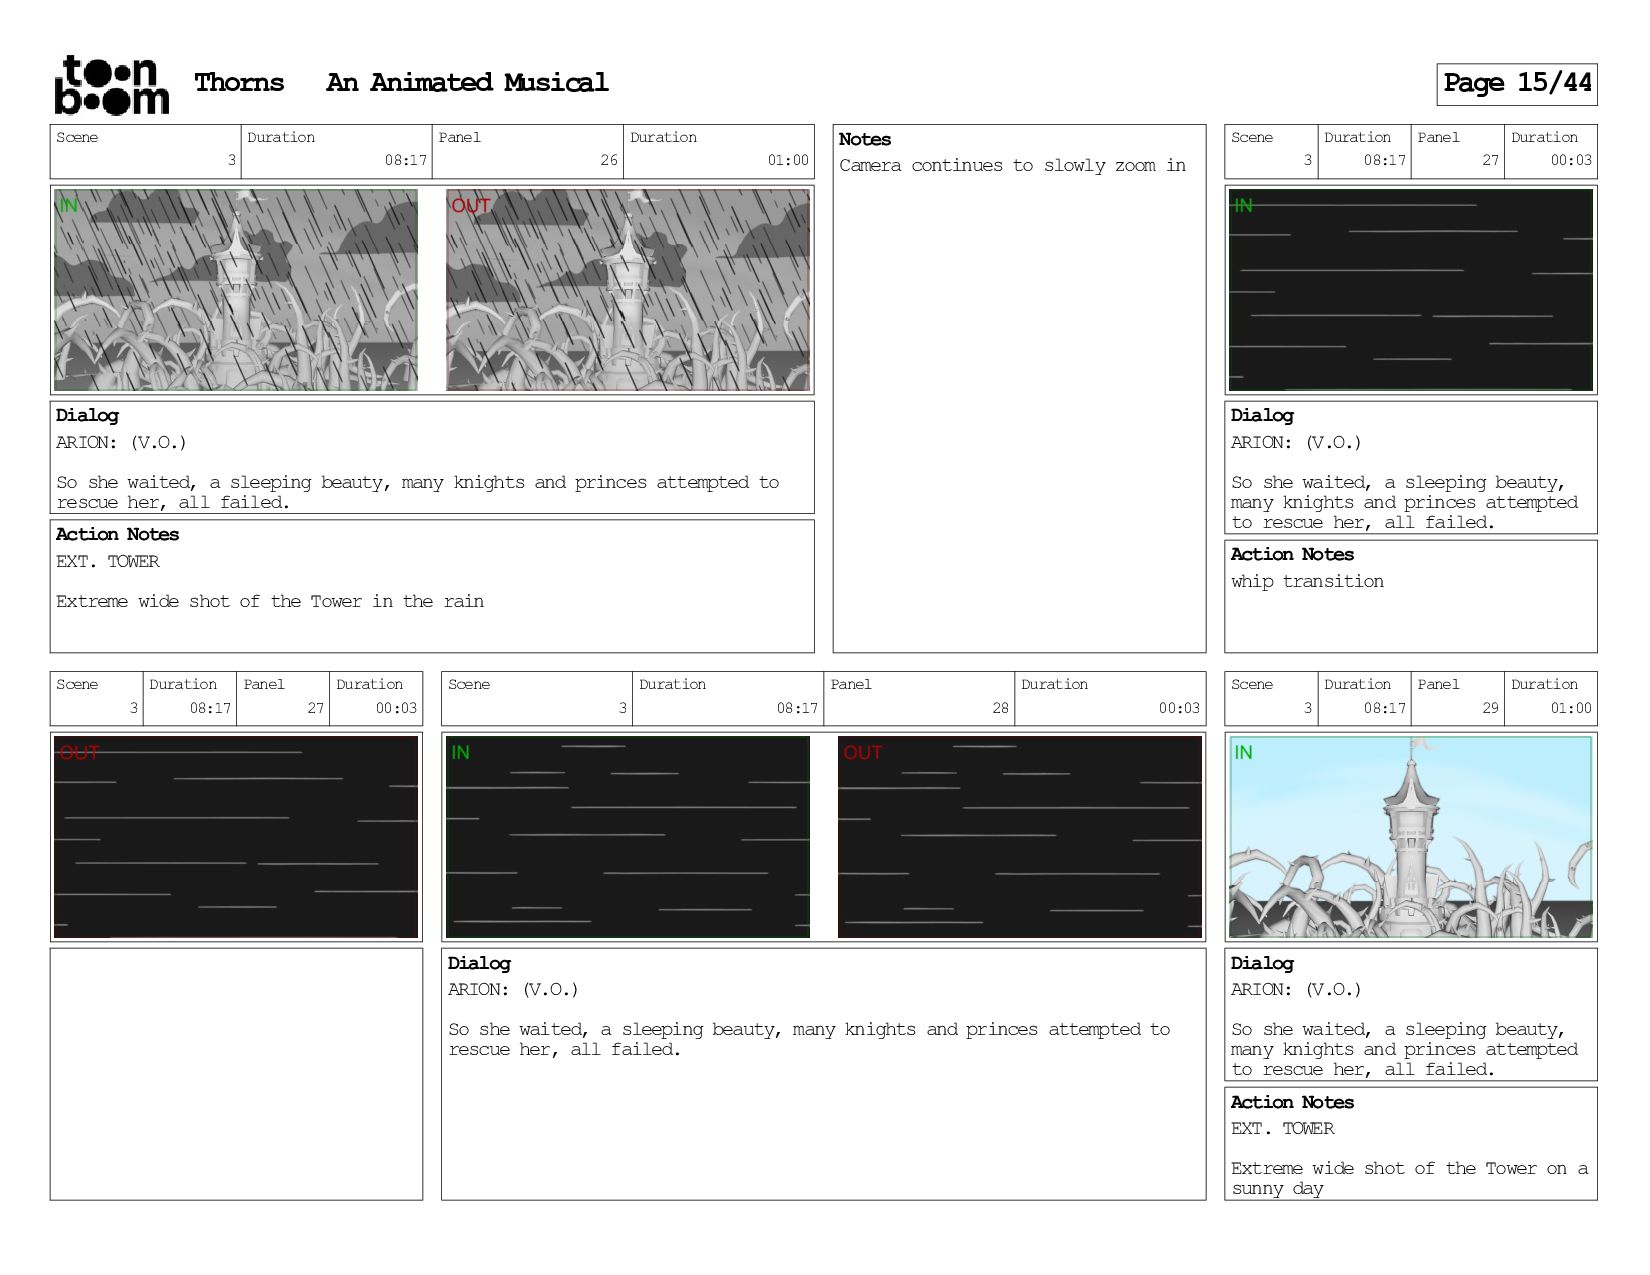The image size is (1650, 1275).
Task: Select the 'Thorns' project title text
Action: (239, 82)
